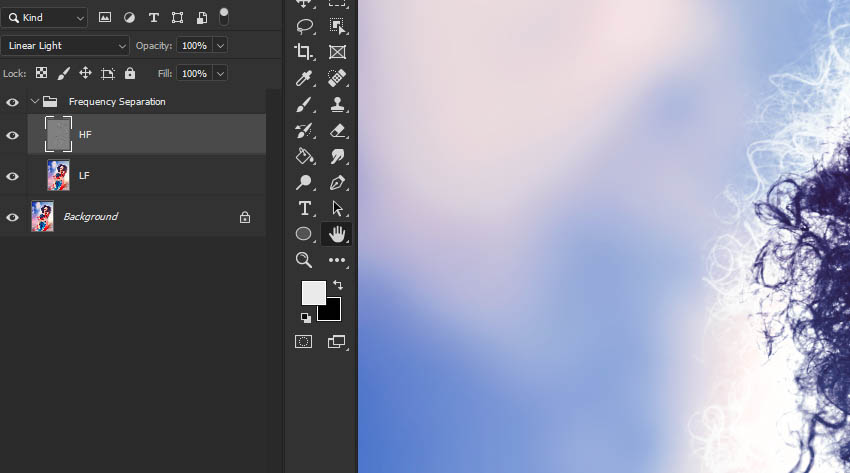Lock all layer attributes
Viewport: 850px width, 473px height.
130,73
